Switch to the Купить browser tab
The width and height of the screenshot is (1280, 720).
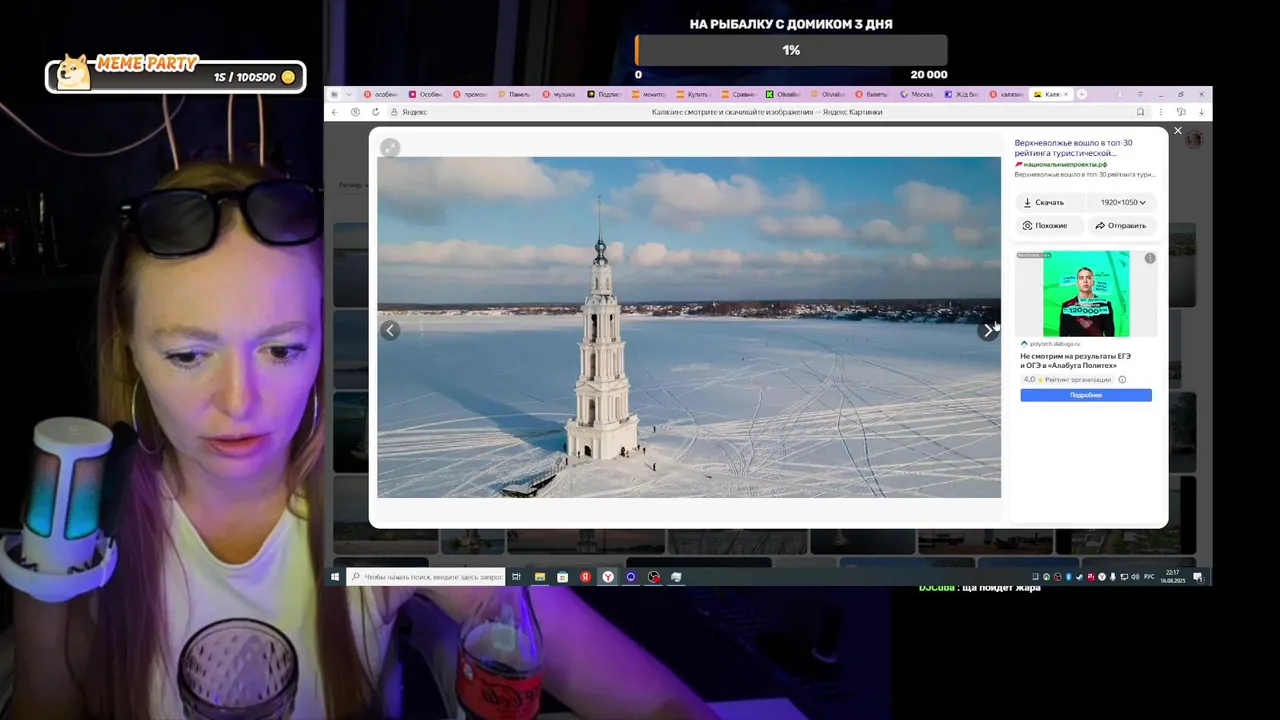coord(693,94)
